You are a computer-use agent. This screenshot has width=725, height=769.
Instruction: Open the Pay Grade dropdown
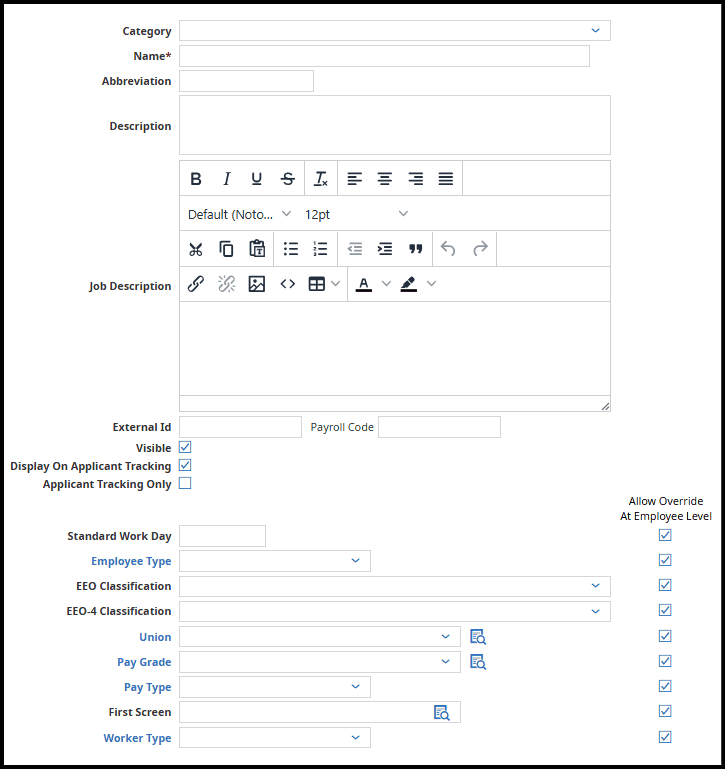(x=320, y=662)
